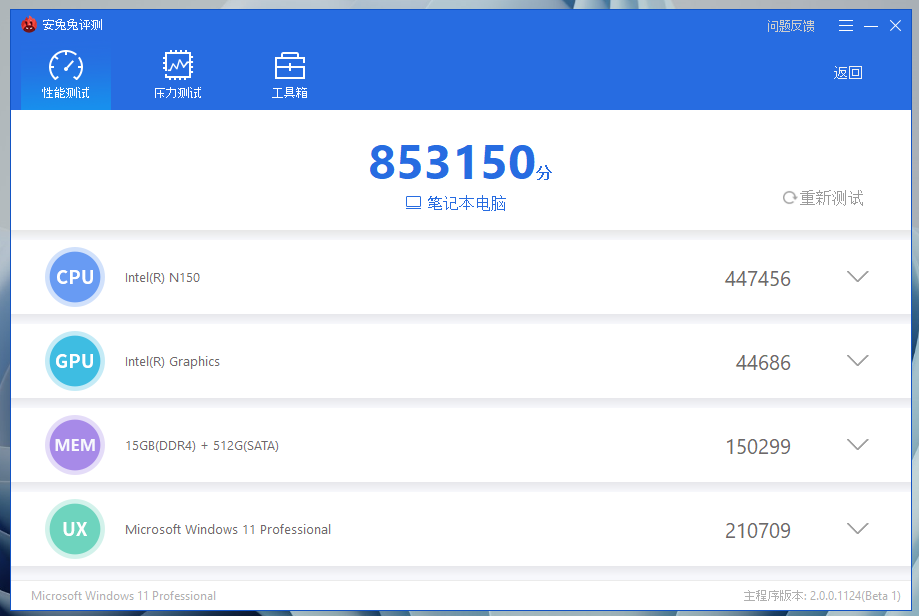The height and width of the screenshot is (616, 919).
Task: Click the status bar Windows 11 Professional text
Action: [124, 595]
